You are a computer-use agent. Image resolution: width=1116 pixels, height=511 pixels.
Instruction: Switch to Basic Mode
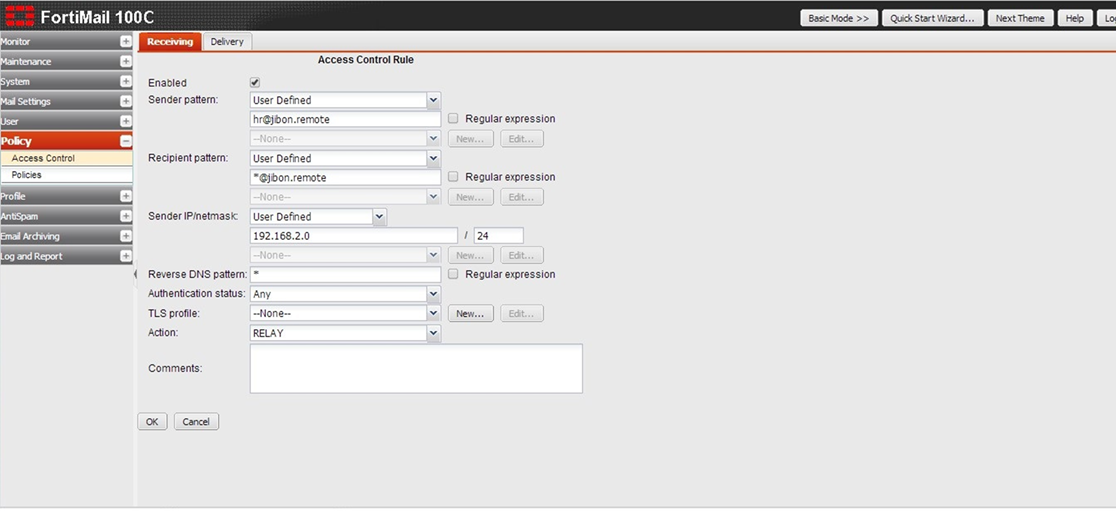click(838, 19)
